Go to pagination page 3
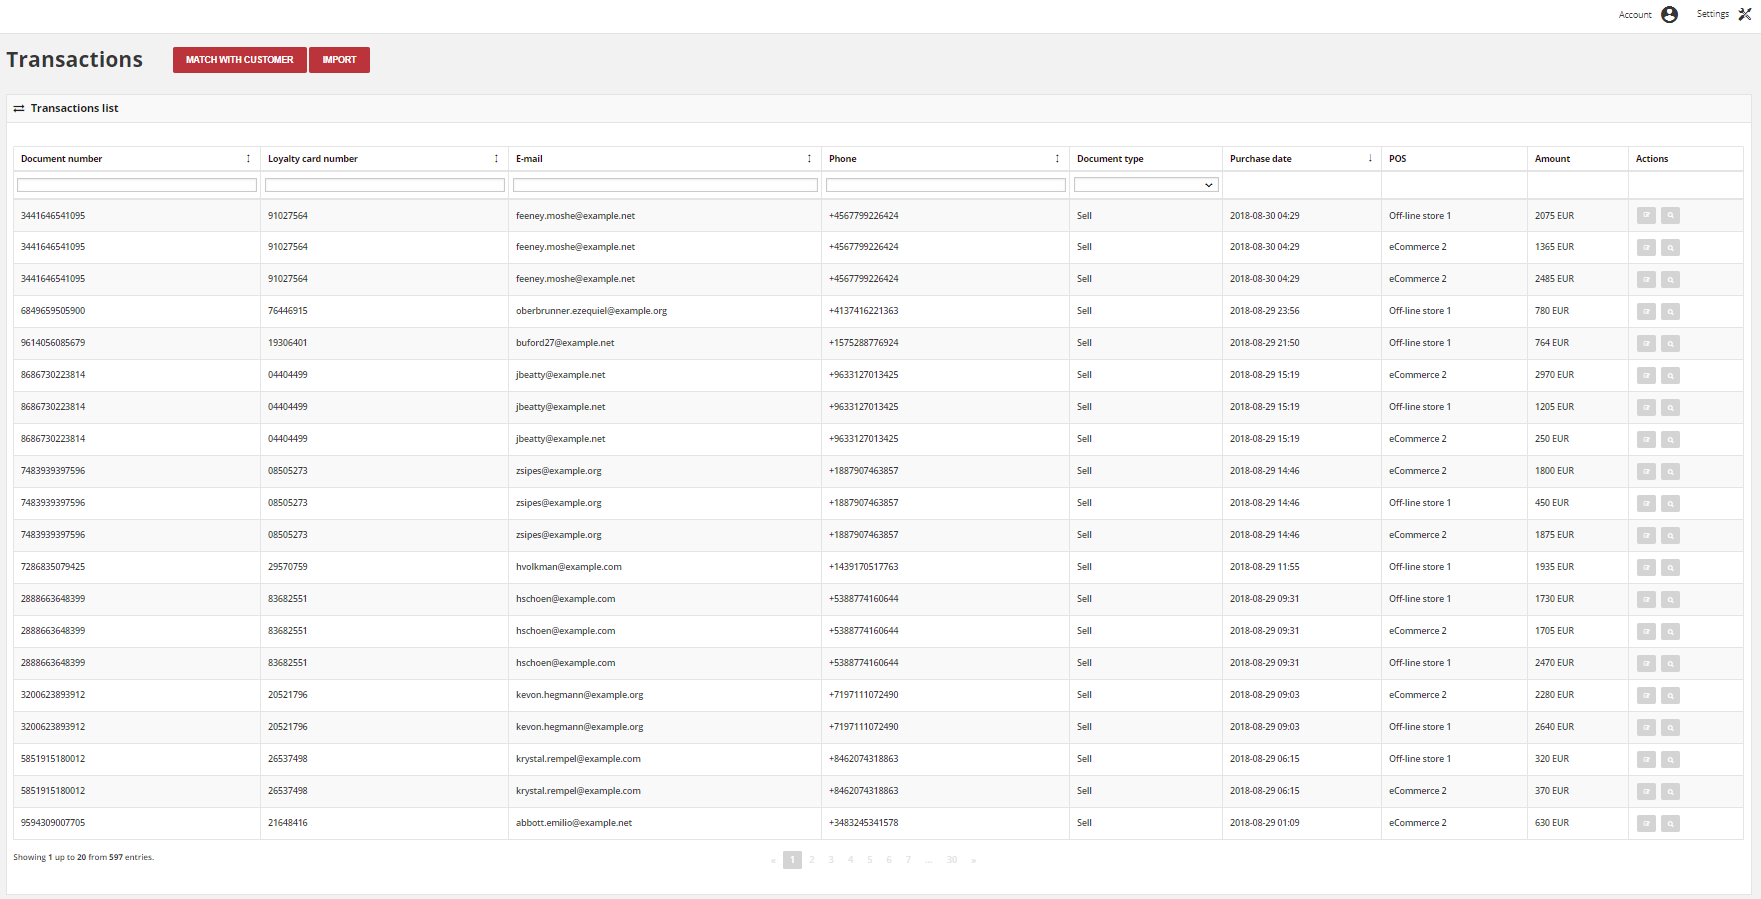1761x899 pixels. [831, 860]
